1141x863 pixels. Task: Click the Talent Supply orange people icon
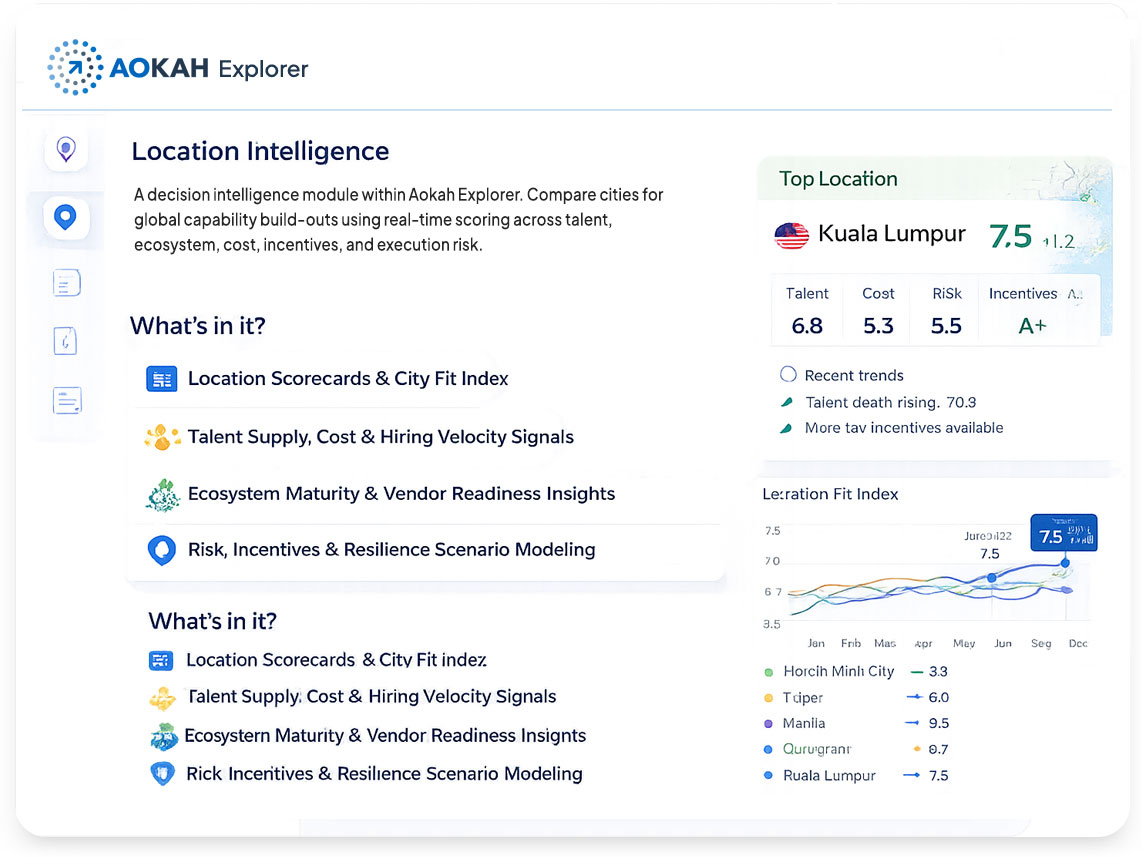pyautogui.click(x=162, y=437)
